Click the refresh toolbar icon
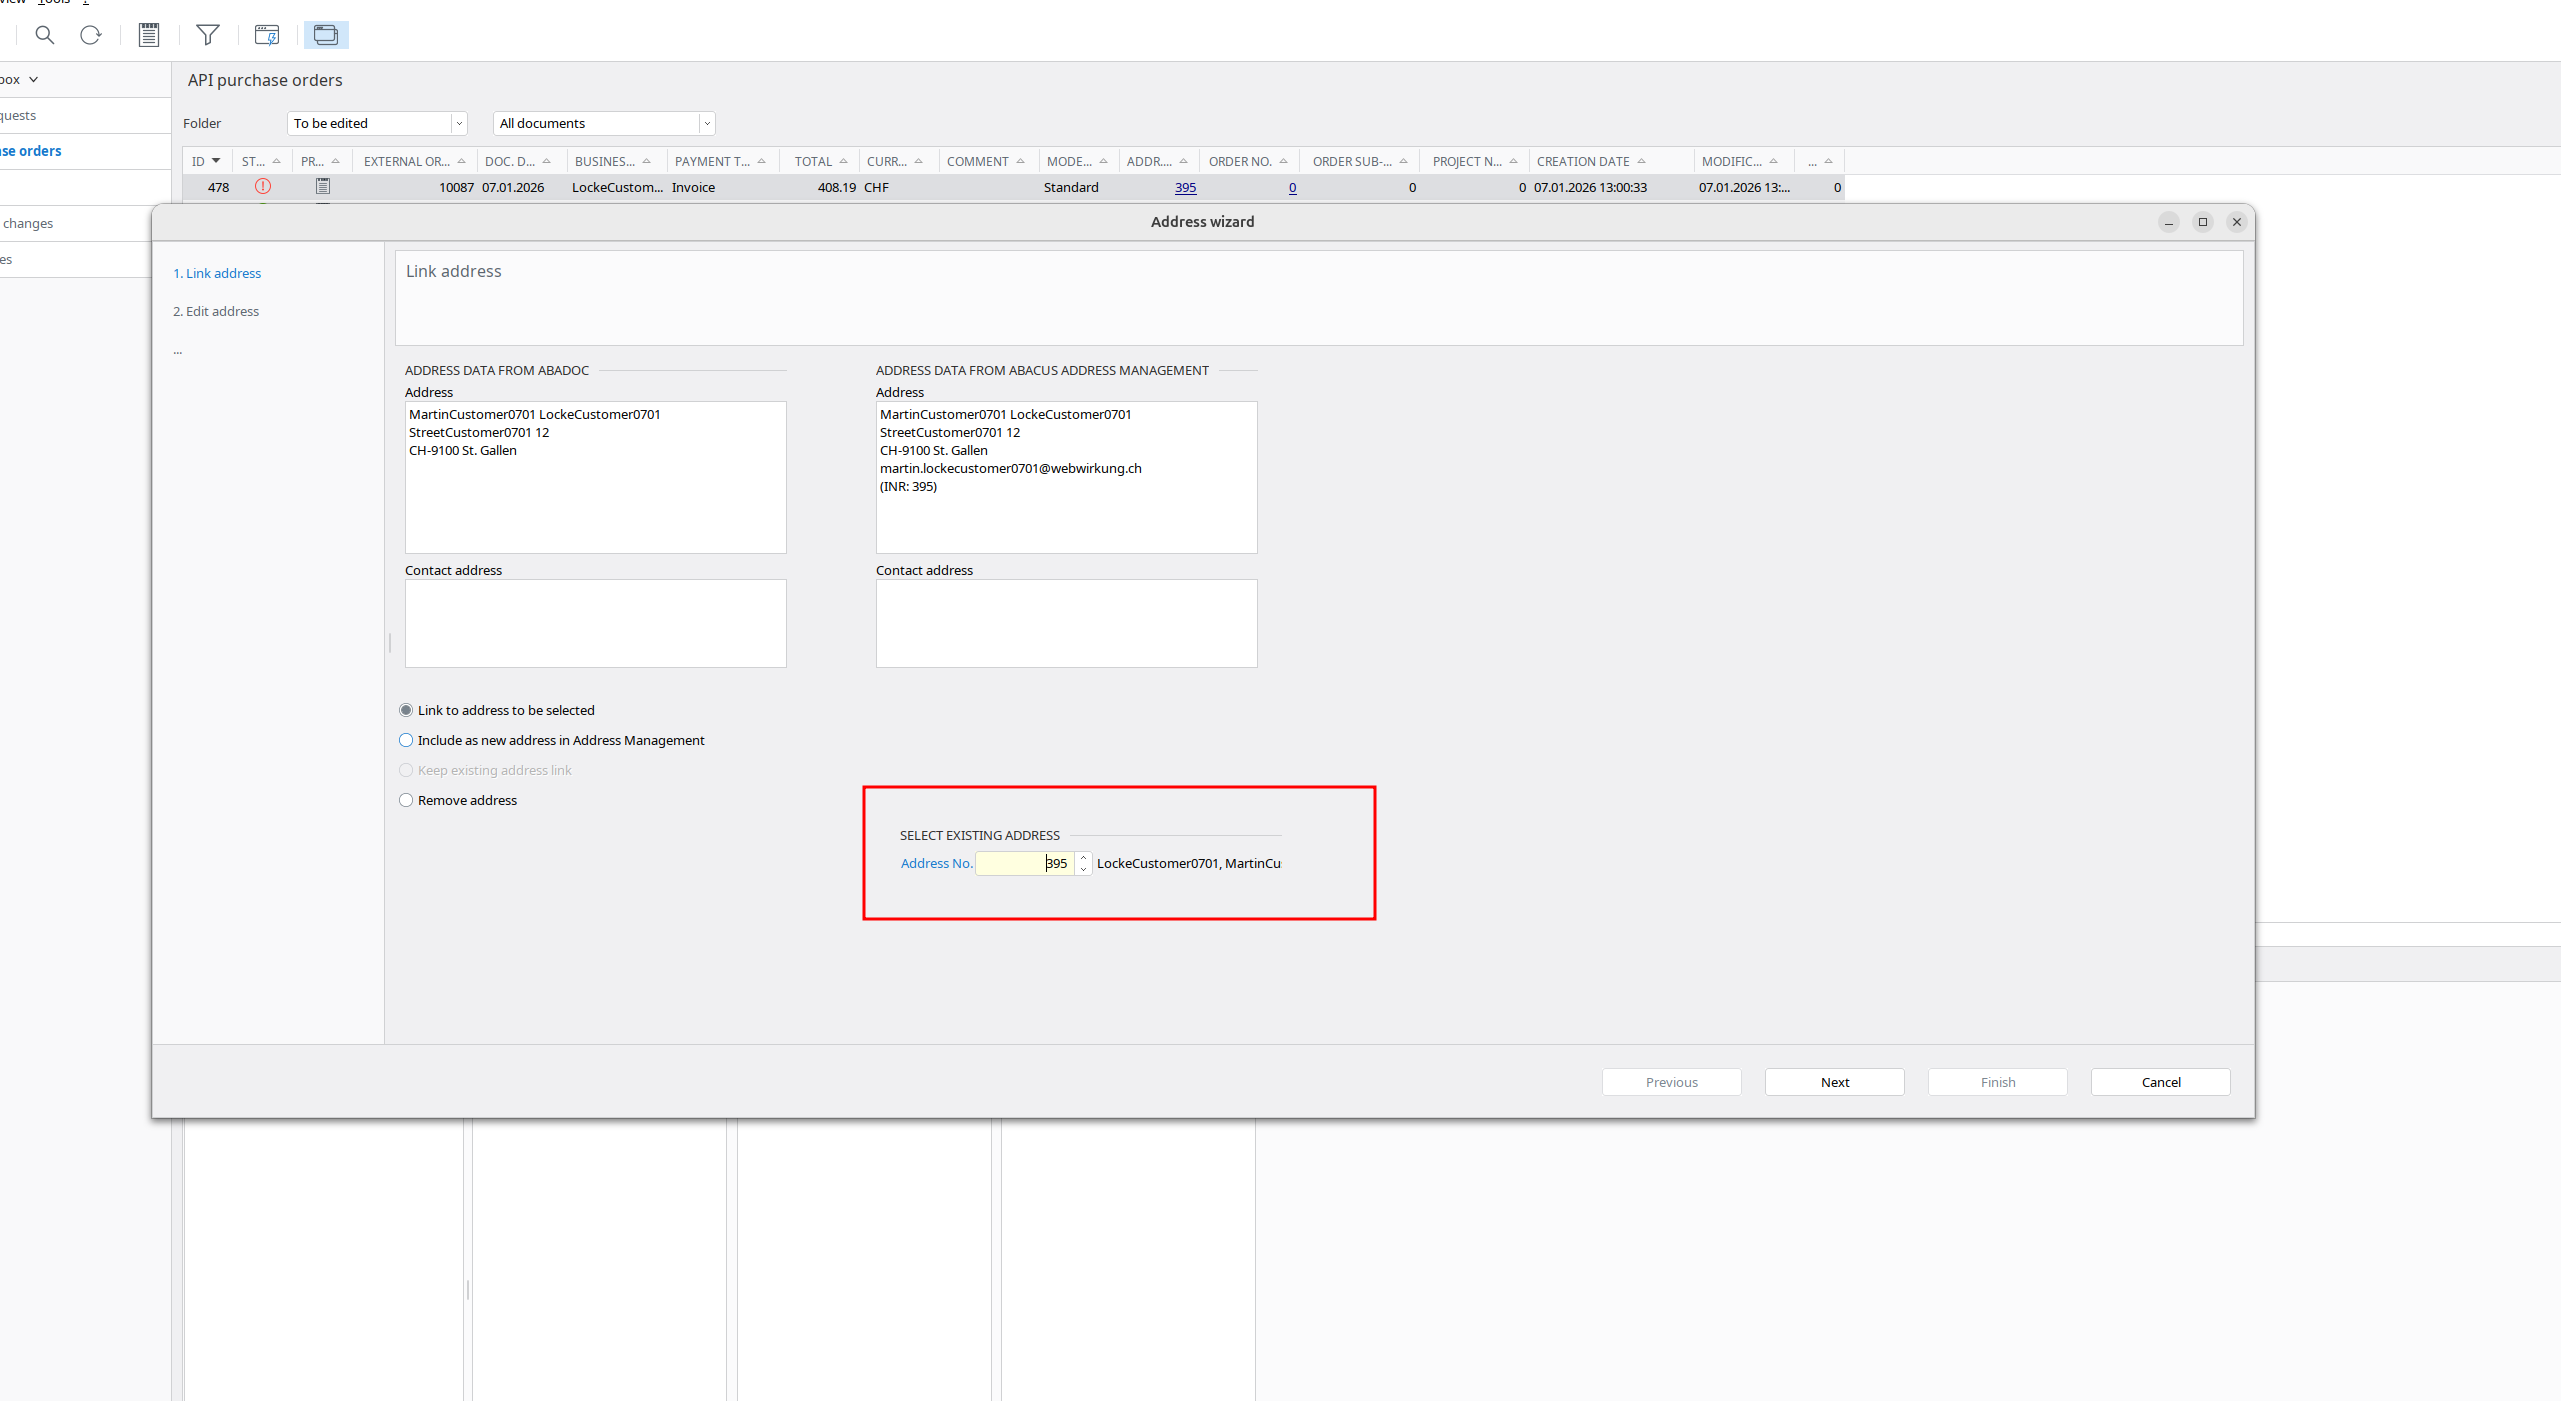2561x1401 pixels. [91, 35]
